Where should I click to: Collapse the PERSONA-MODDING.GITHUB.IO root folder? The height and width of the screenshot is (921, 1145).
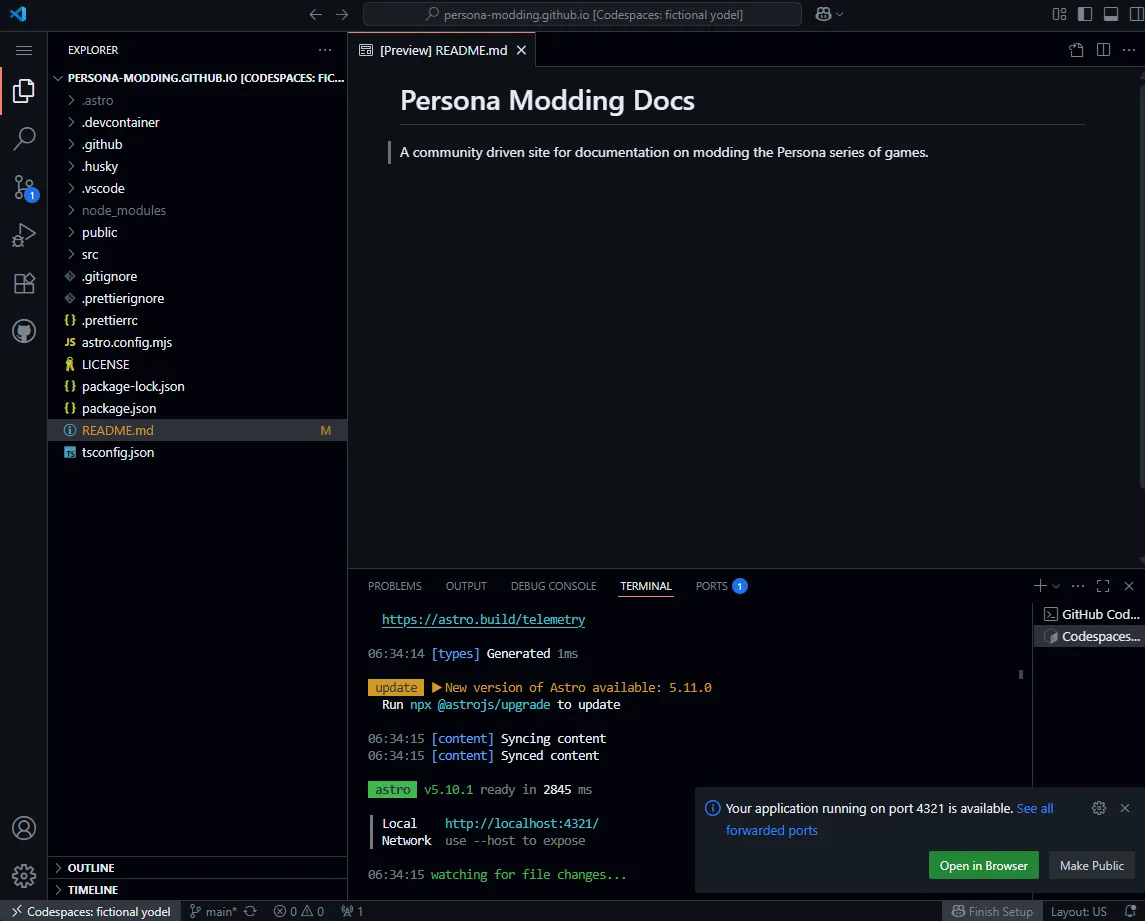pos(199,78)
